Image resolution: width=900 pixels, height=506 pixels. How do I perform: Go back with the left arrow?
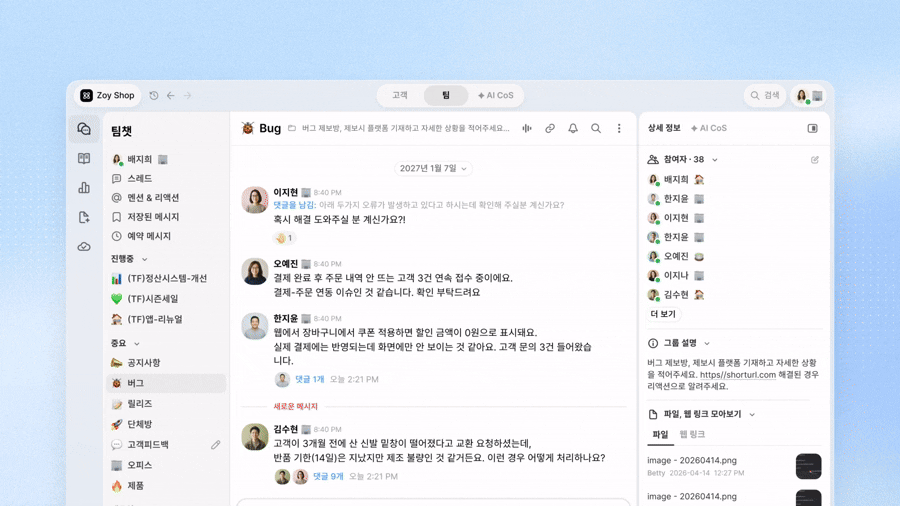pyautogui.click(x=170, y=95)
